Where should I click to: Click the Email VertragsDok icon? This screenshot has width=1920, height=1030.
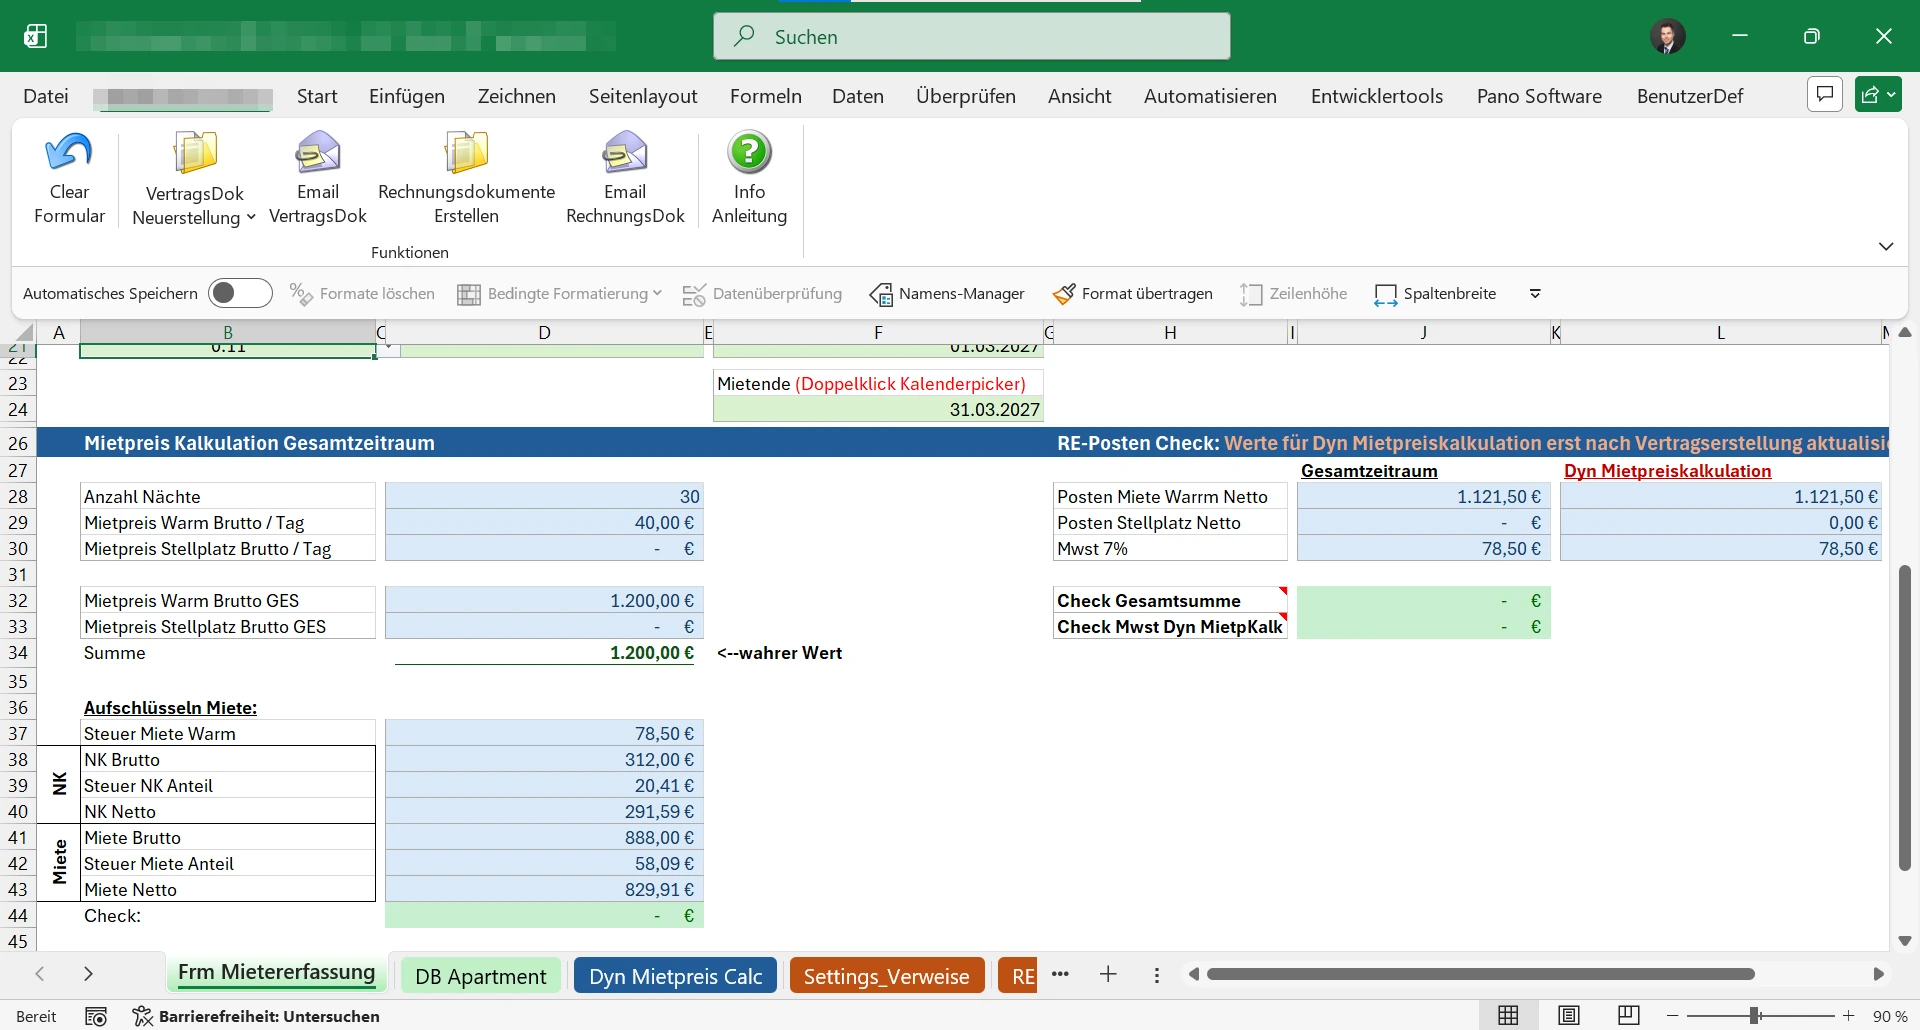click(x=318, y=153)
